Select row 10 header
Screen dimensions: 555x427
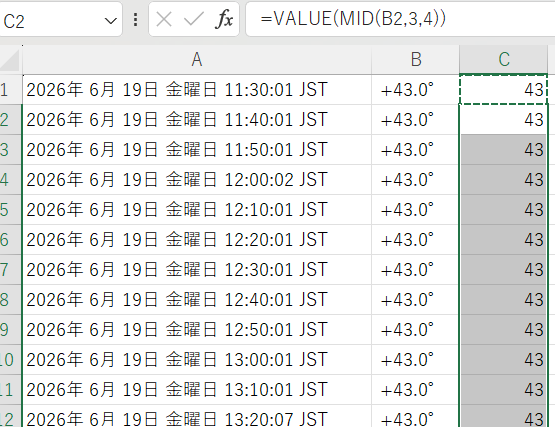11,360
